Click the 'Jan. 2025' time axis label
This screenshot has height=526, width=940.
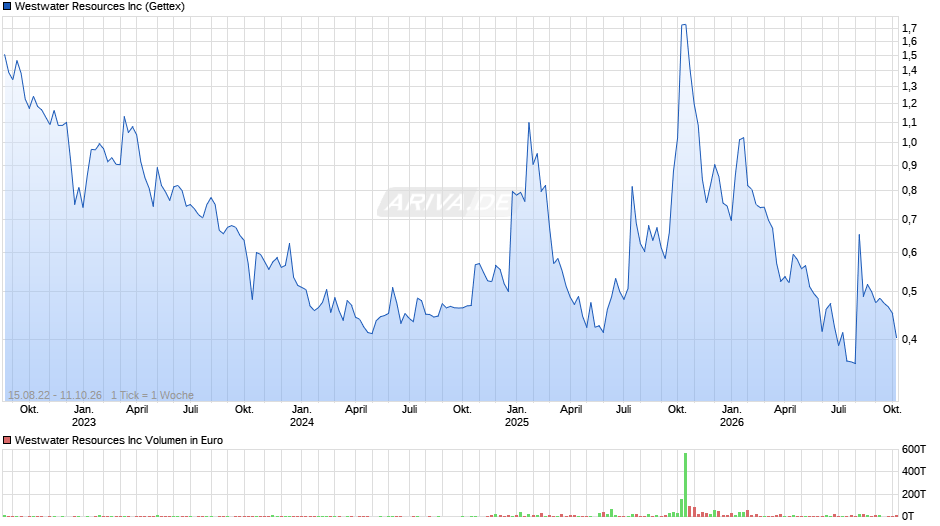pyautogui.click(x=516, y=416)
